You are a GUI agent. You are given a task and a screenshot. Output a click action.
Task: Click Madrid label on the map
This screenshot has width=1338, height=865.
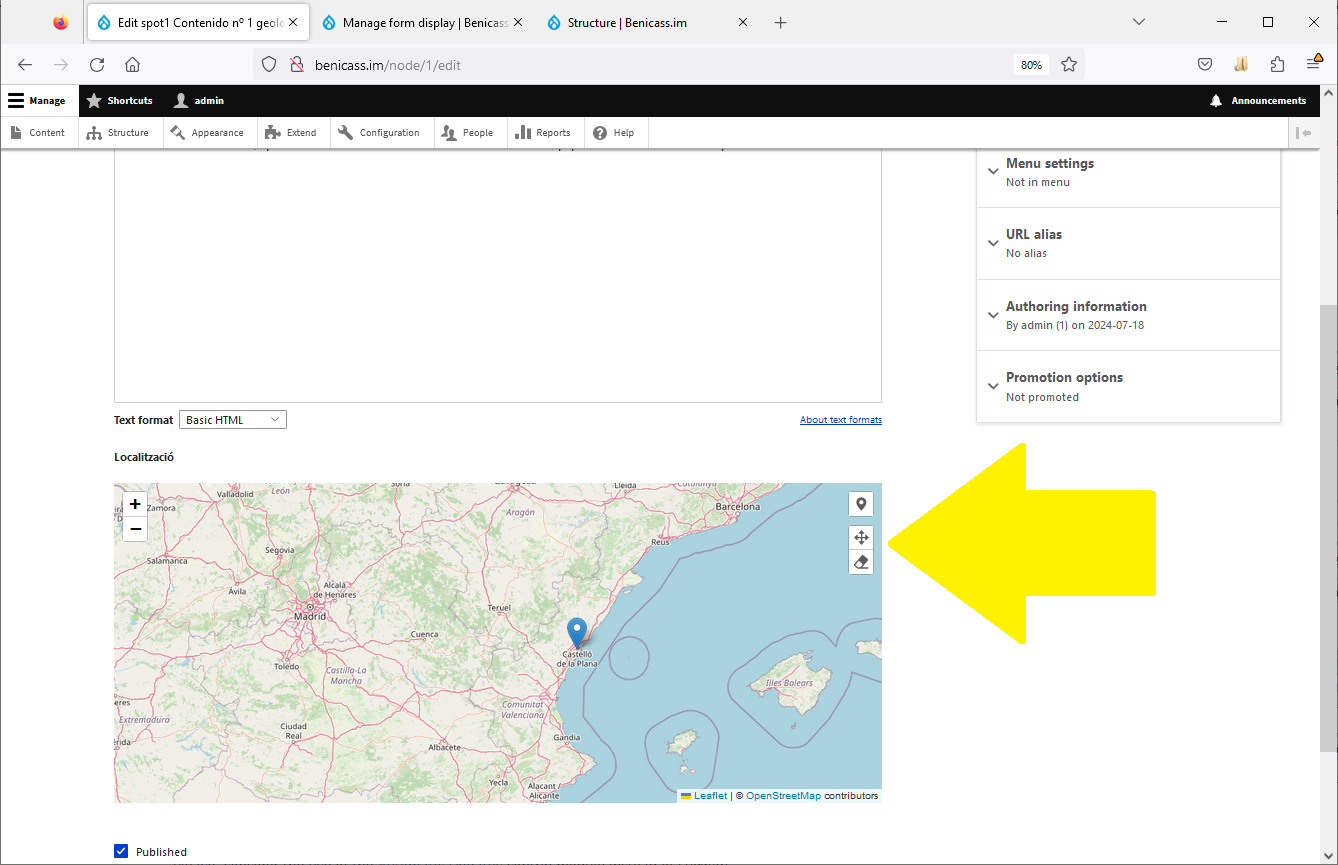click(310, 616)
